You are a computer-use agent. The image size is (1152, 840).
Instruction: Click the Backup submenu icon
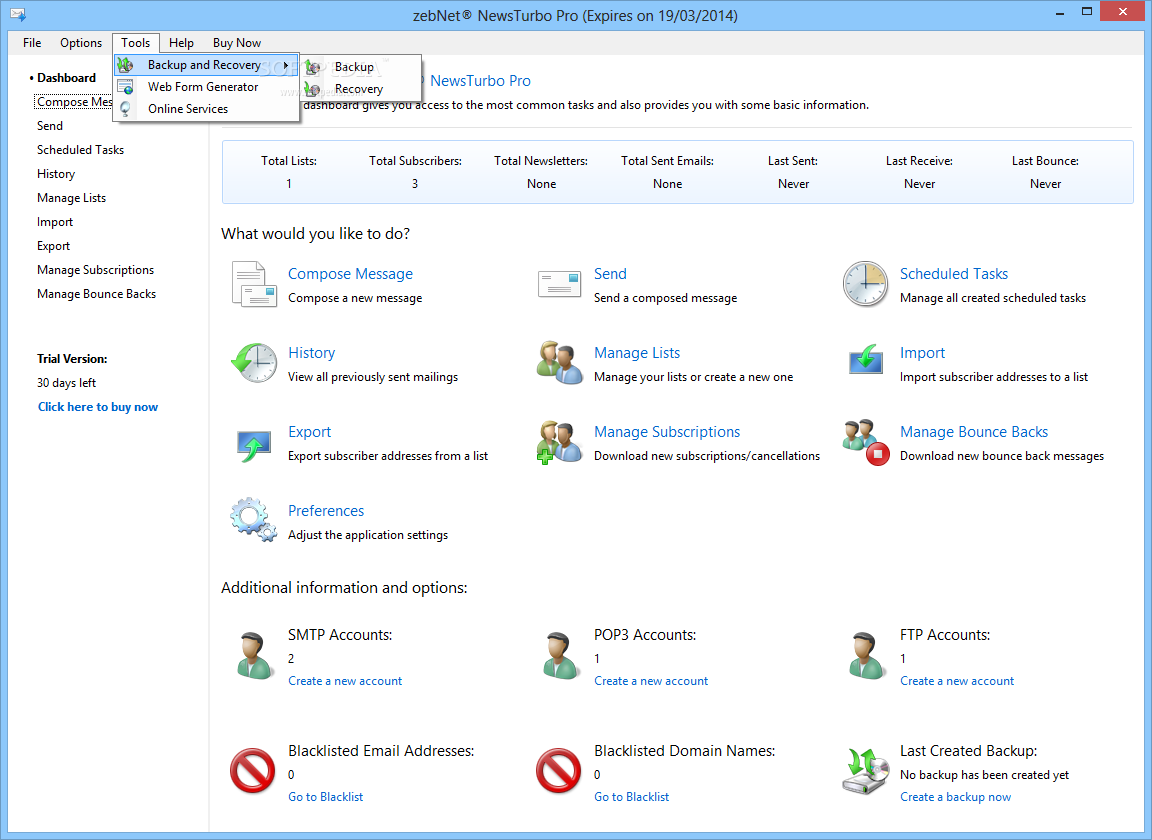(x=313, y=67)
